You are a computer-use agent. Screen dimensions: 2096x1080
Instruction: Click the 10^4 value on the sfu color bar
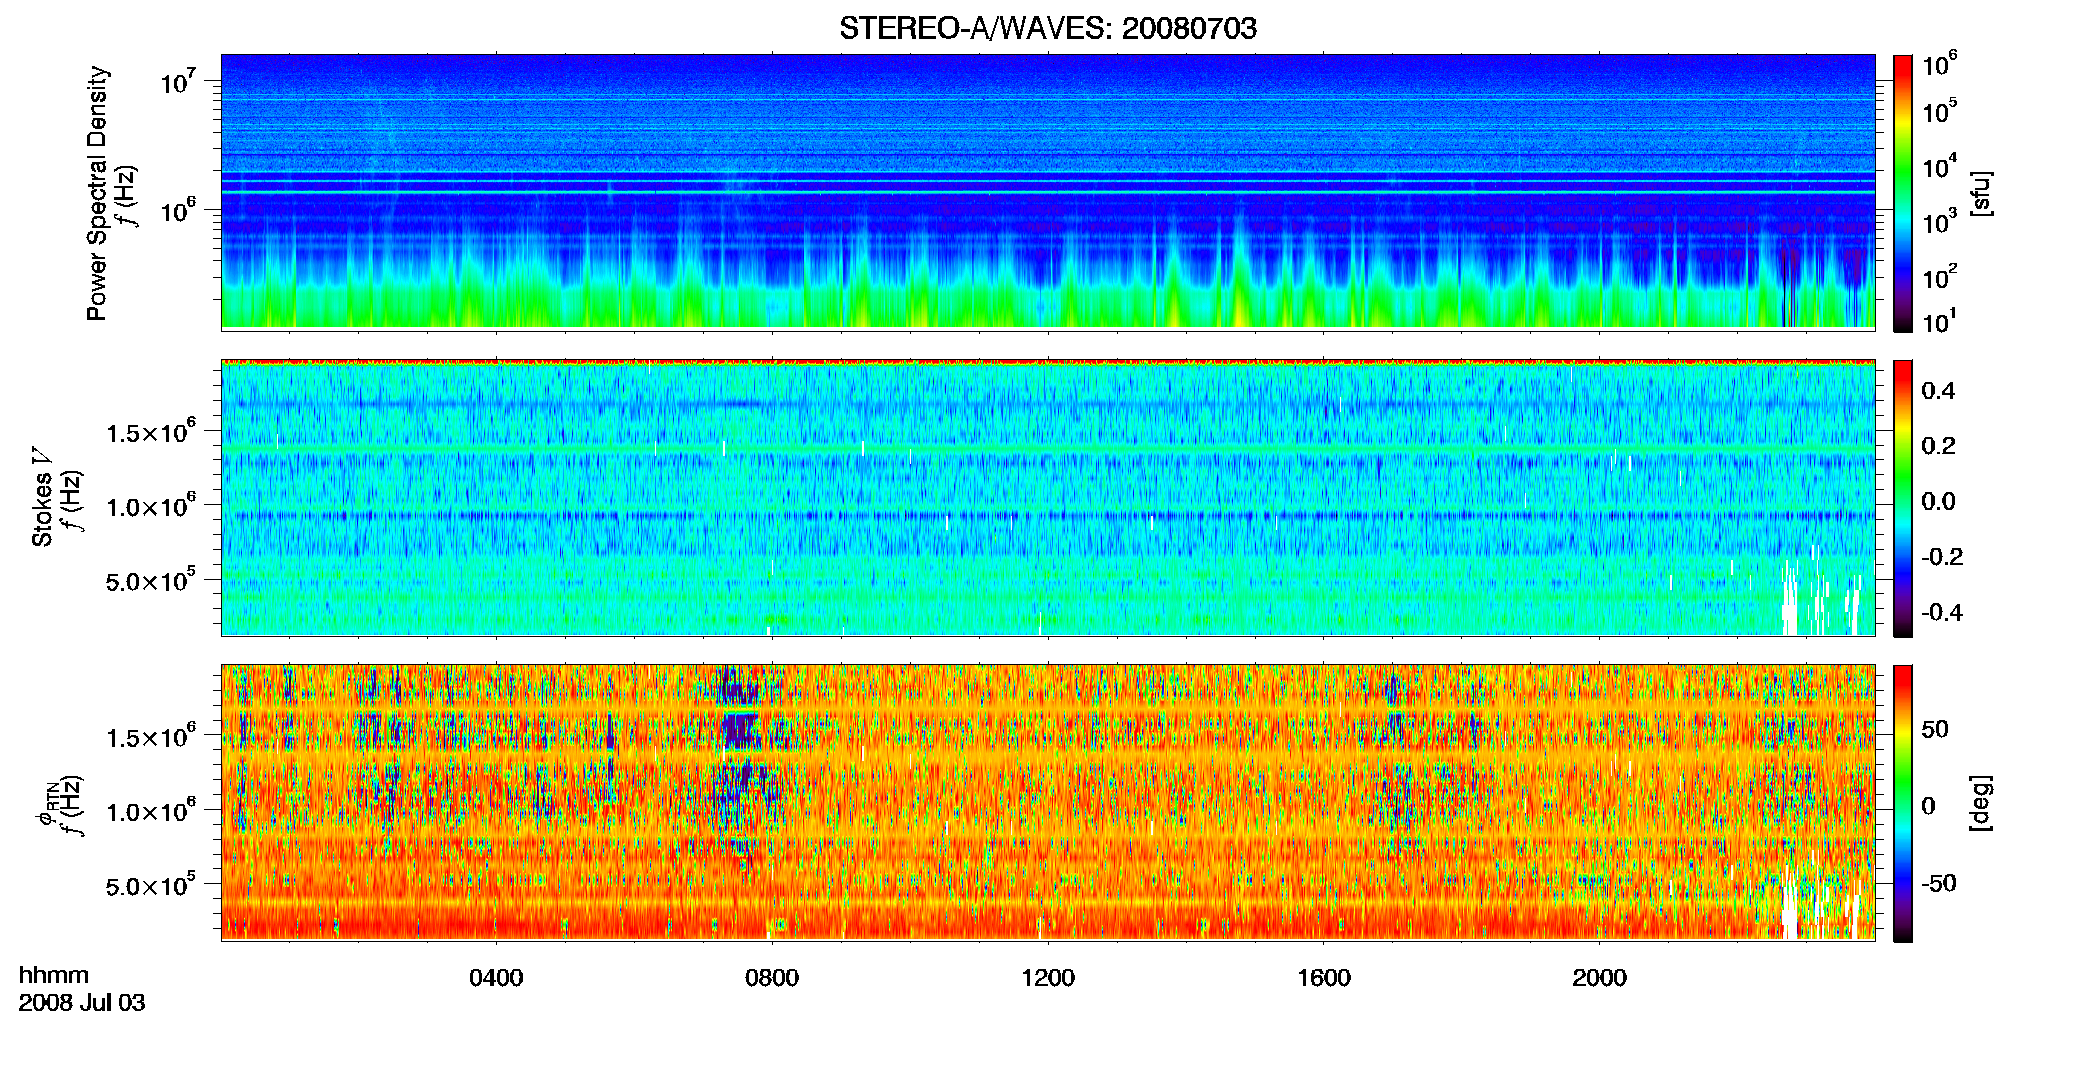[x=1940, y=166]
